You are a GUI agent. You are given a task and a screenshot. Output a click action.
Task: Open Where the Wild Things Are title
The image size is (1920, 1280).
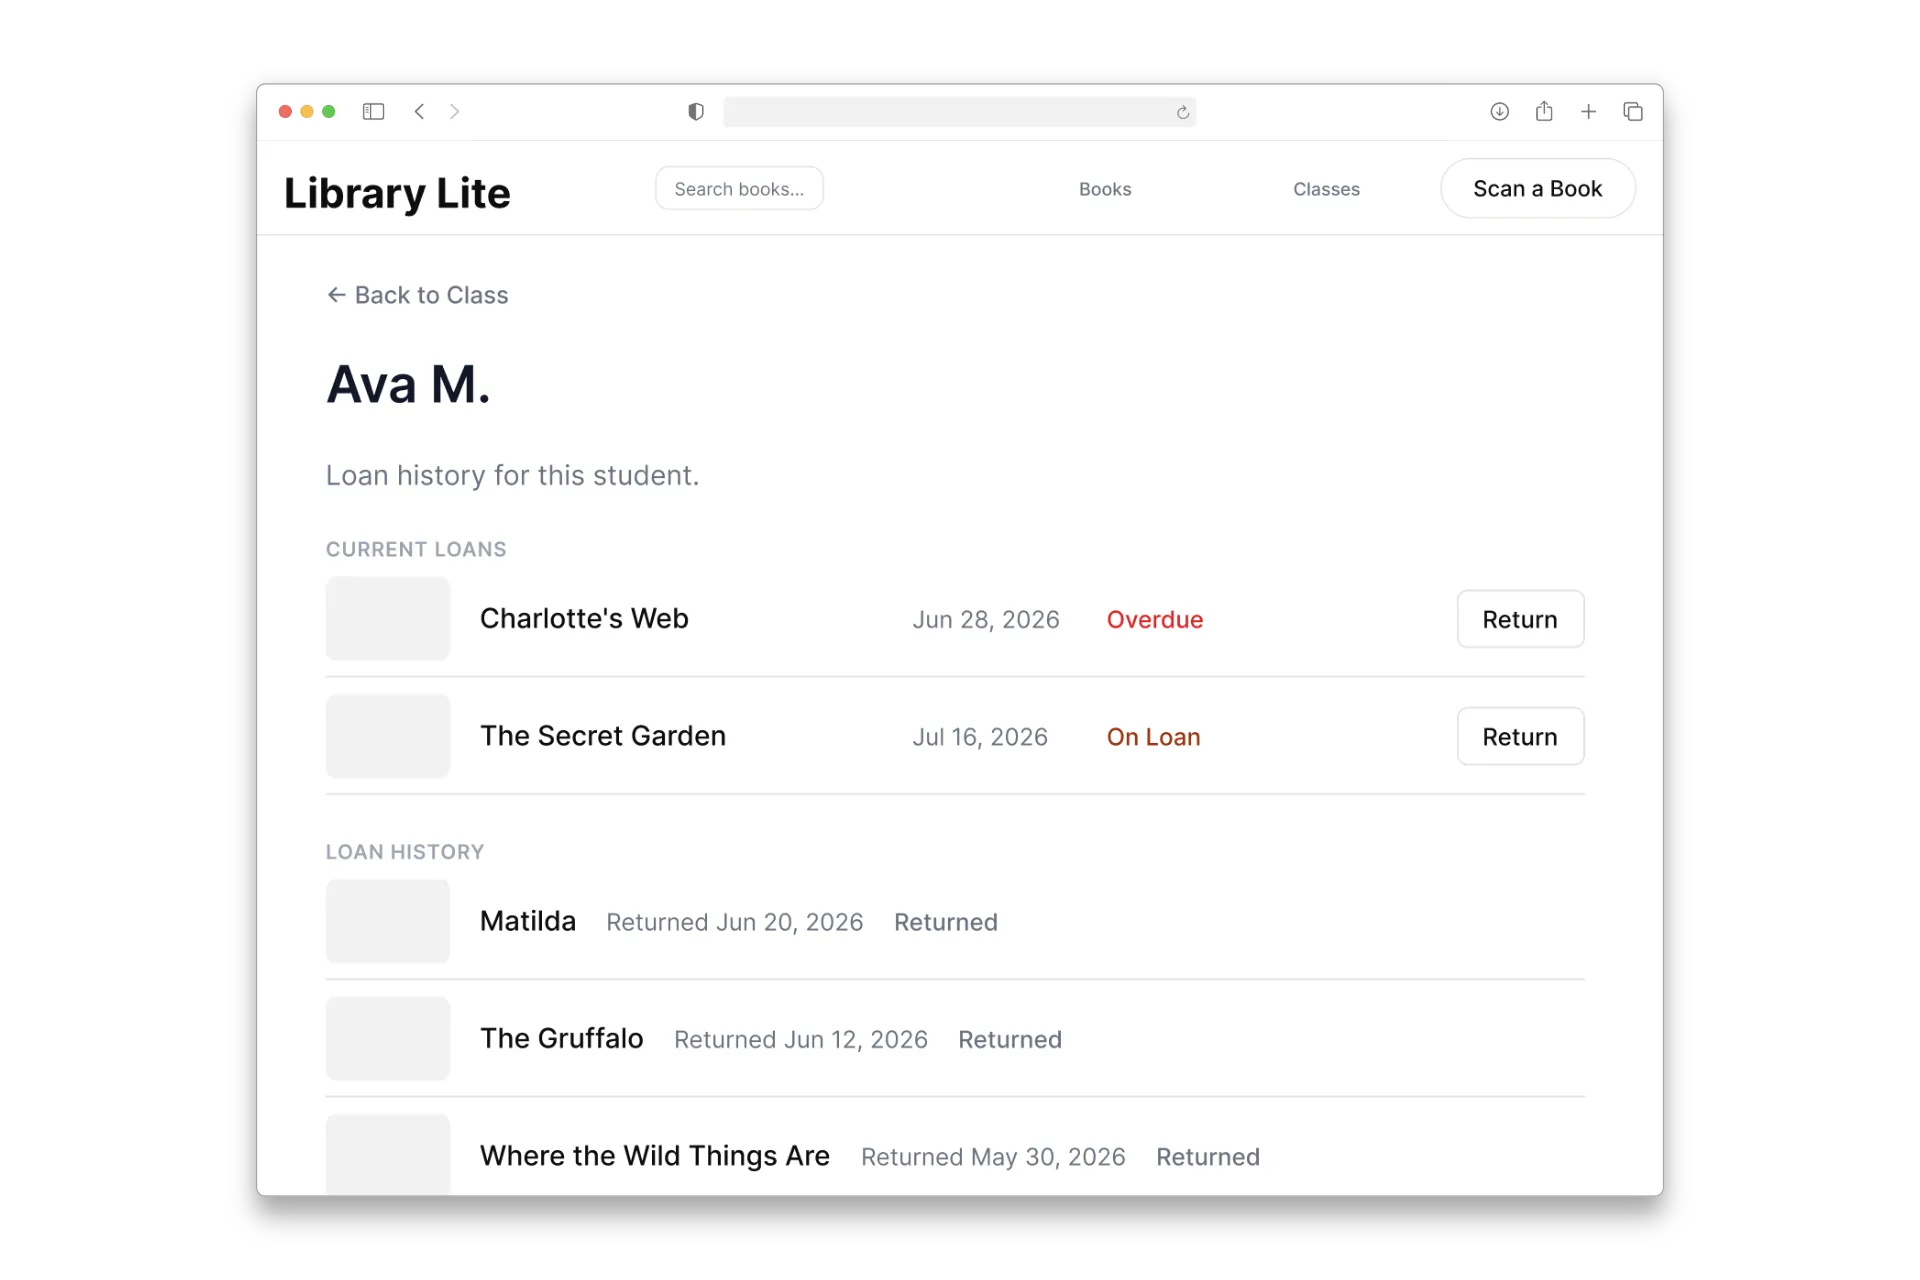point(655,1156)
